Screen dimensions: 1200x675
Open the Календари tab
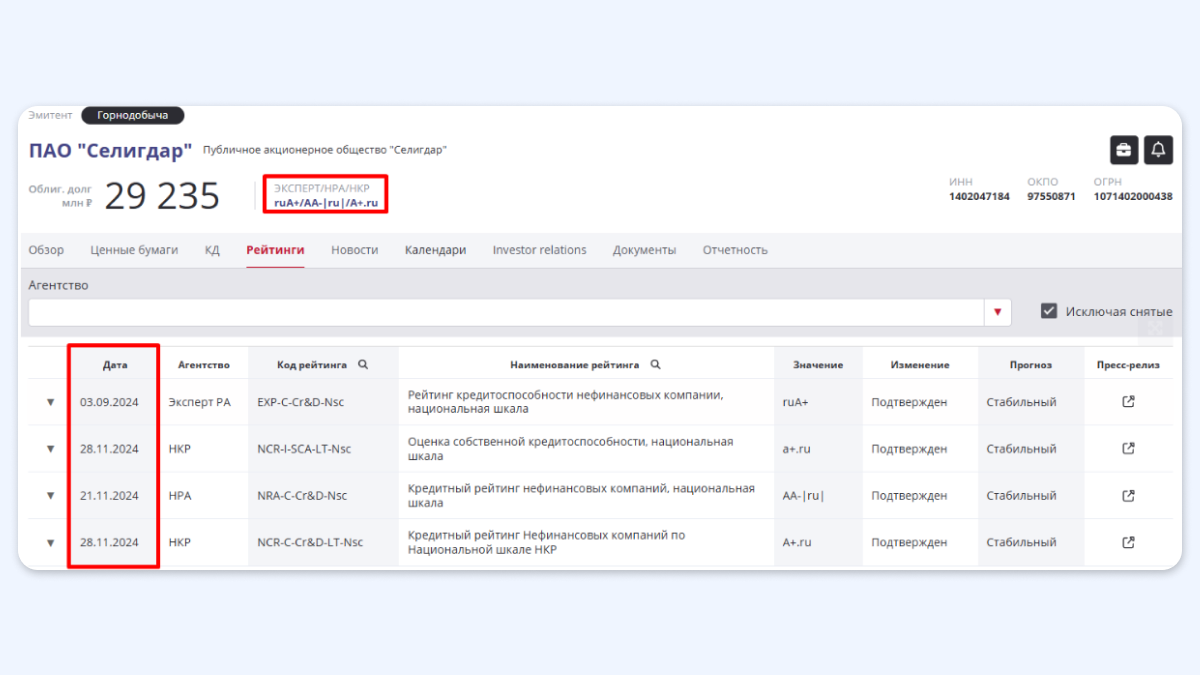click(435, 250)
